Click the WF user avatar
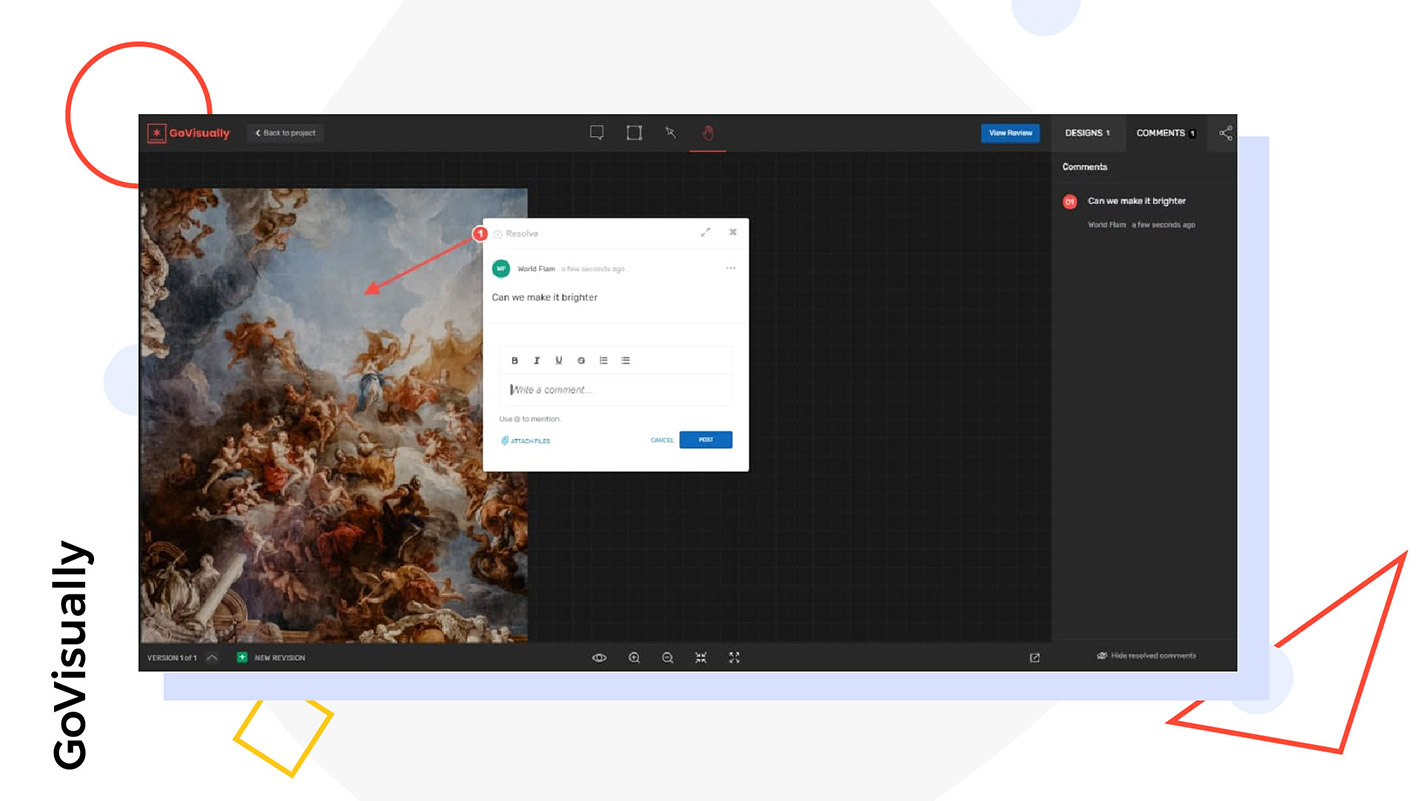This screenshot has height=801, width=1422. tap(501, 269)
